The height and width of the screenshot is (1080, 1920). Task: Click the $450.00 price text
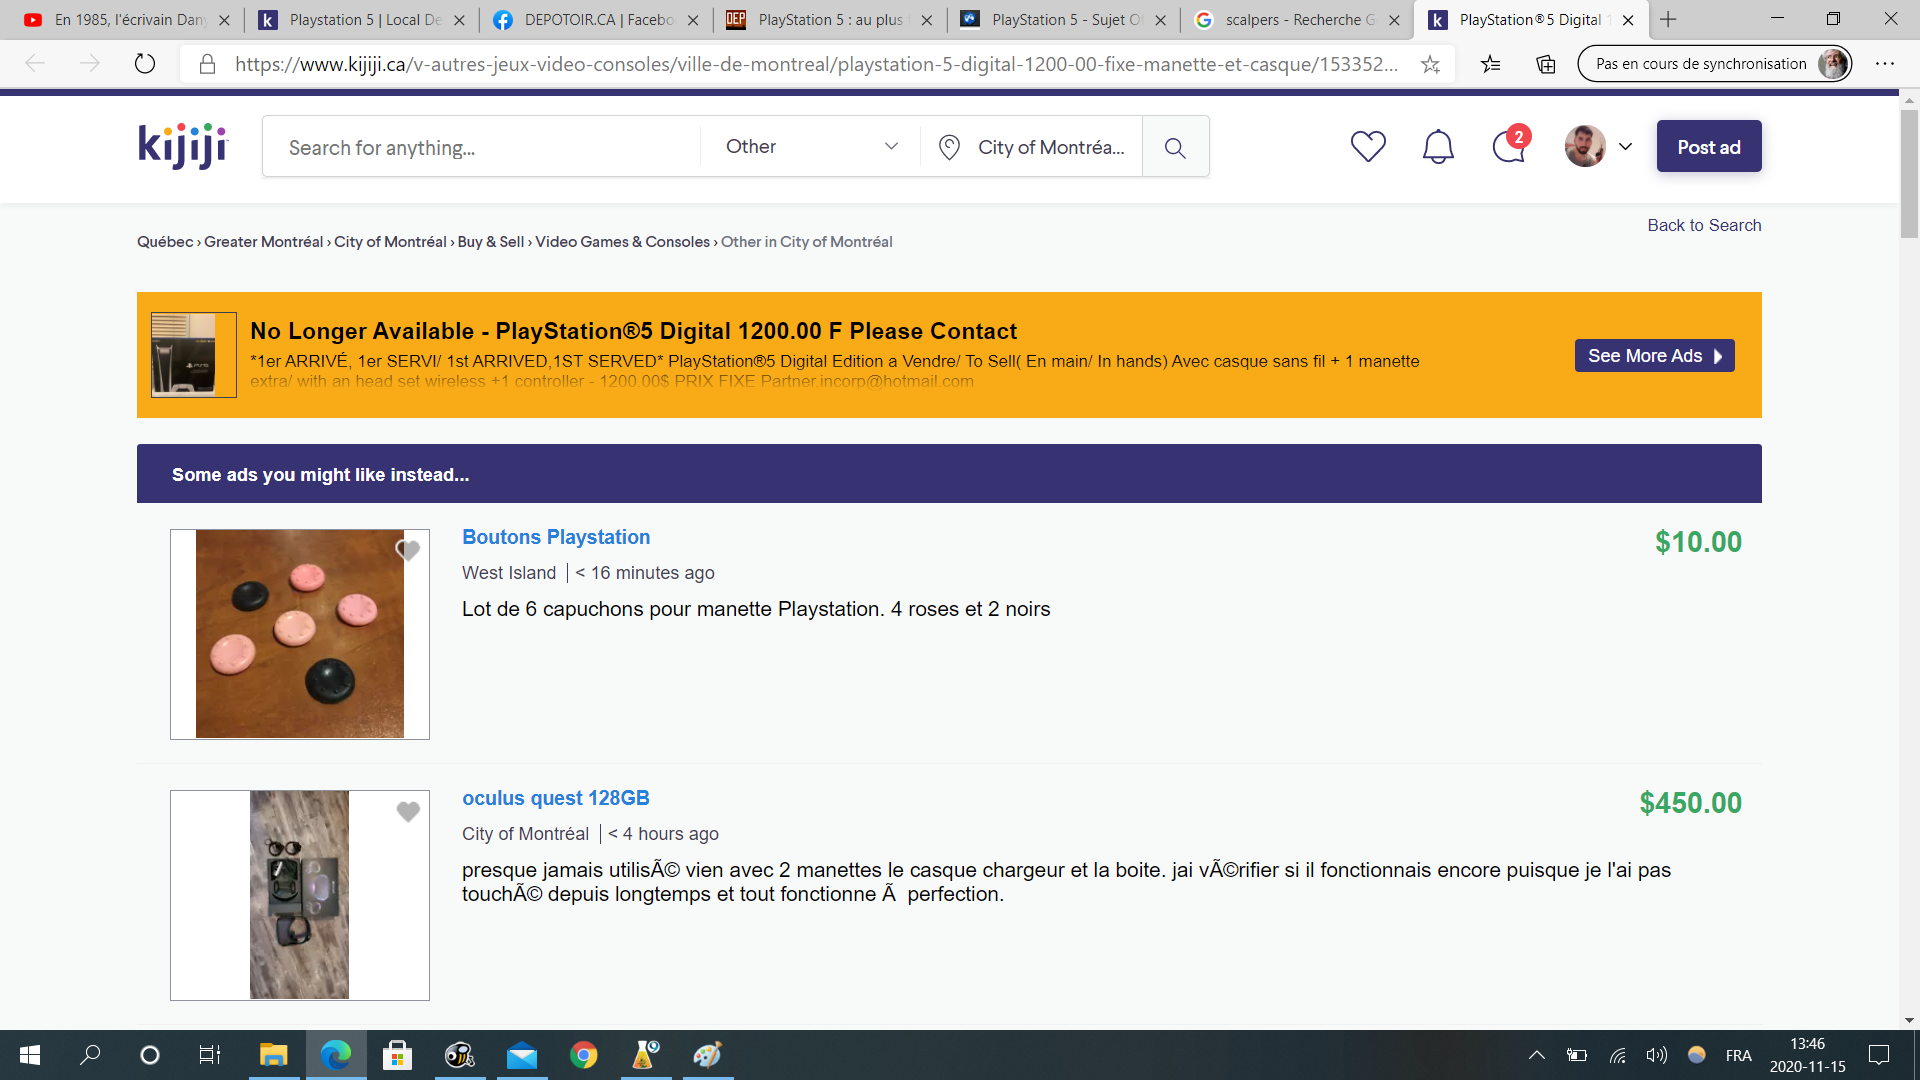1690,803
